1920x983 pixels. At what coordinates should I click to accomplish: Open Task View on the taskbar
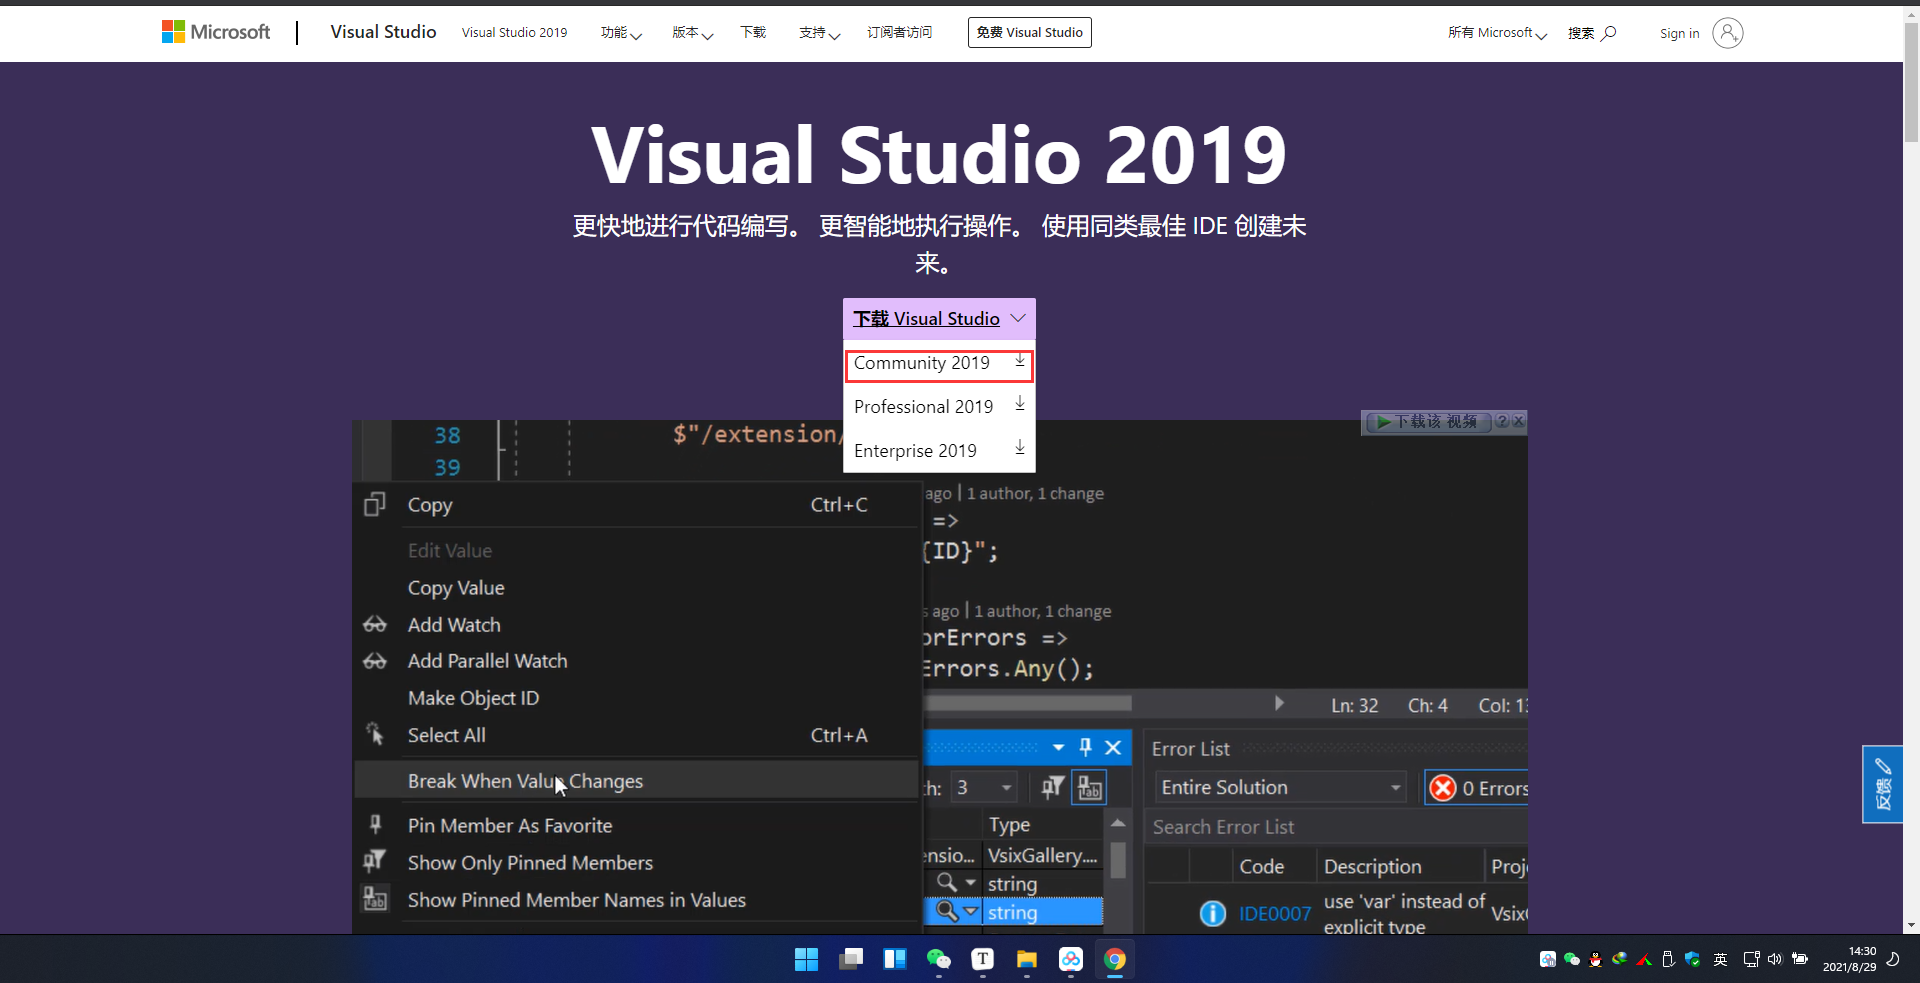tap(851, 959)
